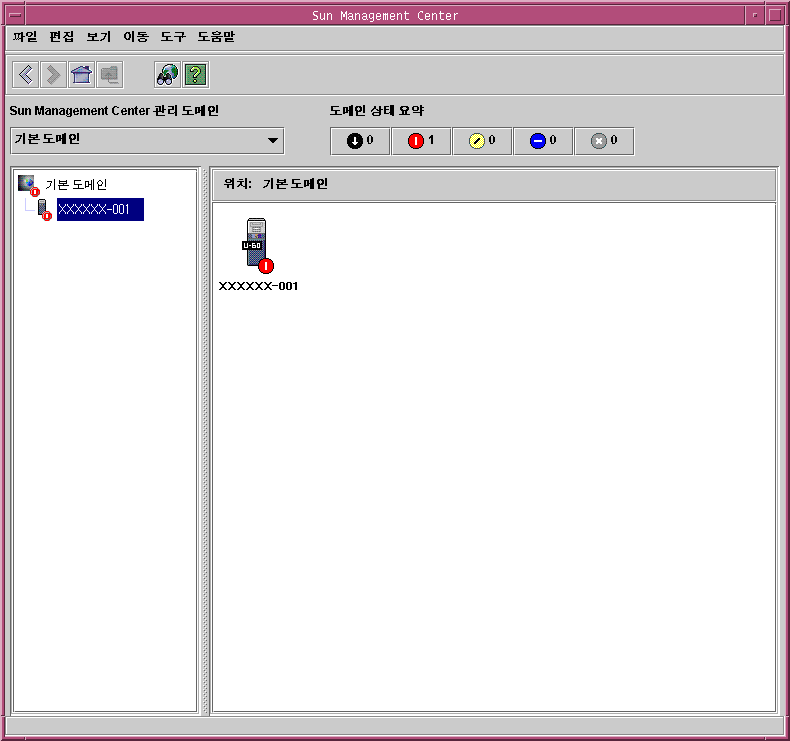The height and width of the screenshot is (741, 790).
Task: Open the 파일 menu
Action: [25, 37]
